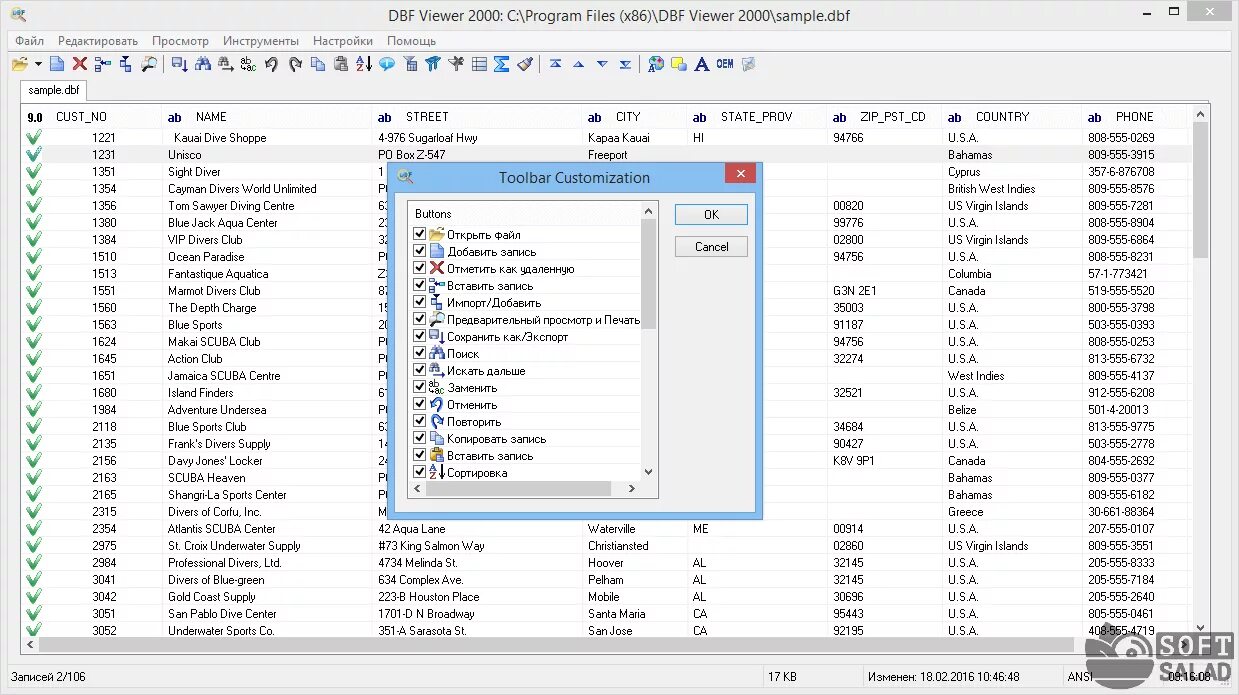Uncheck the Копировать запись checkbox
This screenshot has height=695, width=1239.
coord(420,439)
